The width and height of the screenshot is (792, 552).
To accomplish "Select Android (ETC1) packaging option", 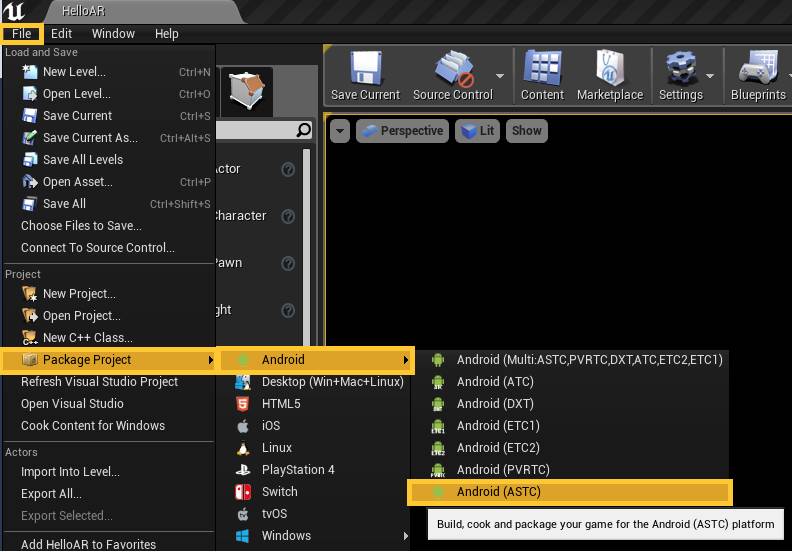I will 569,426.
